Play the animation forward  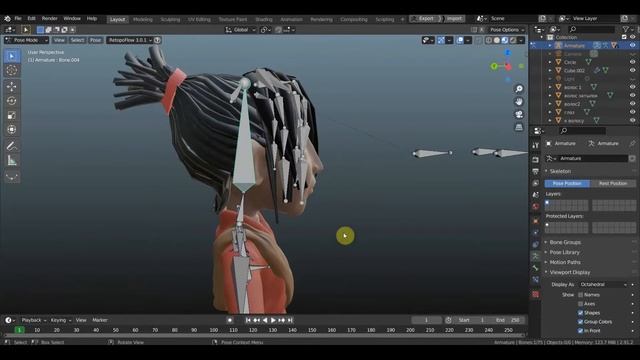pyautogui.click(x=273, y=320)
